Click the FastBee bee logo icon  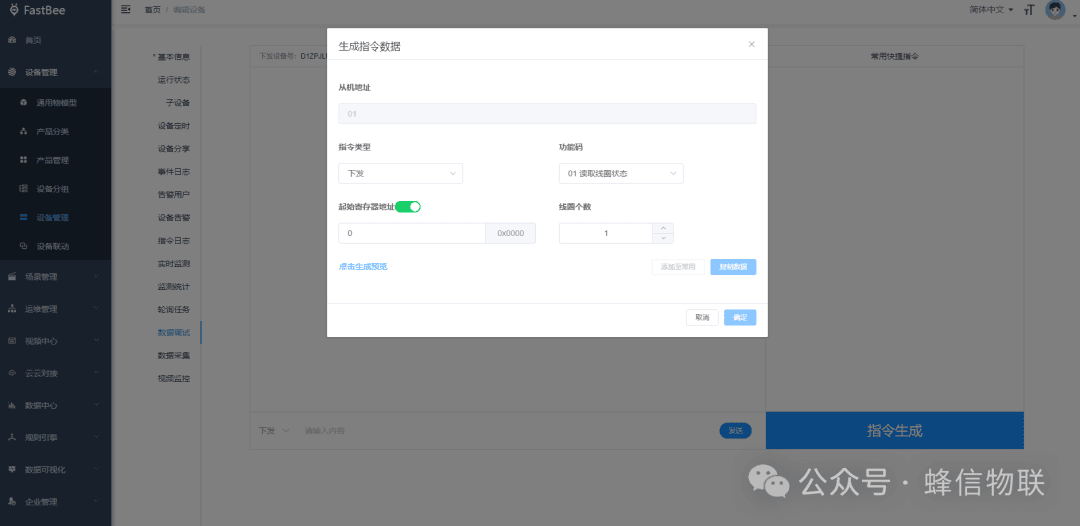(x=14, y=10)
